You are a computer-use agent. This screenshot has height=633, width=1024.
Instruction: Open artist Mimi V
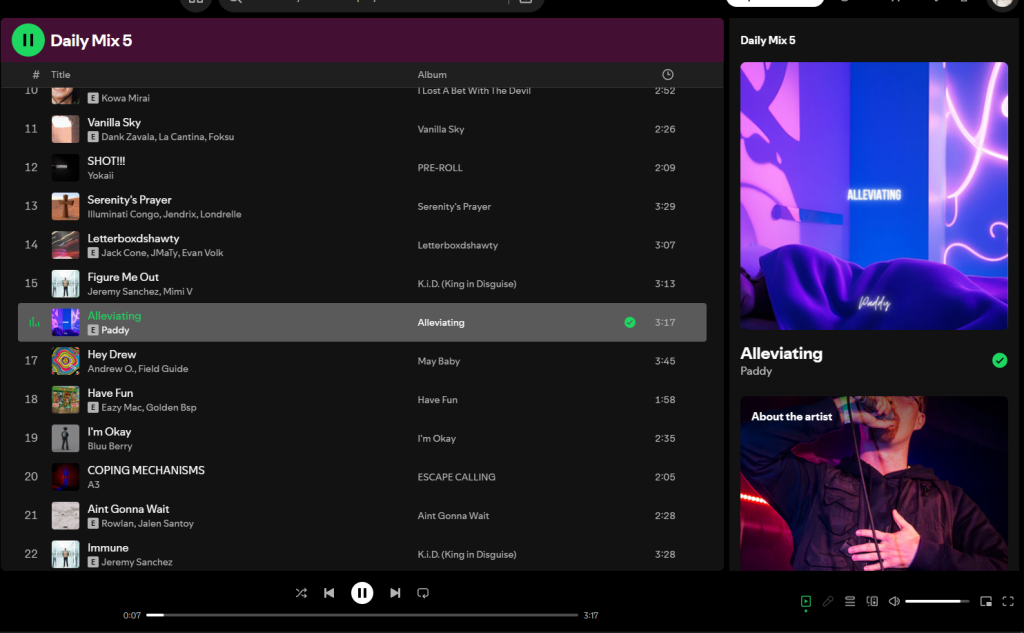[178, 291]
